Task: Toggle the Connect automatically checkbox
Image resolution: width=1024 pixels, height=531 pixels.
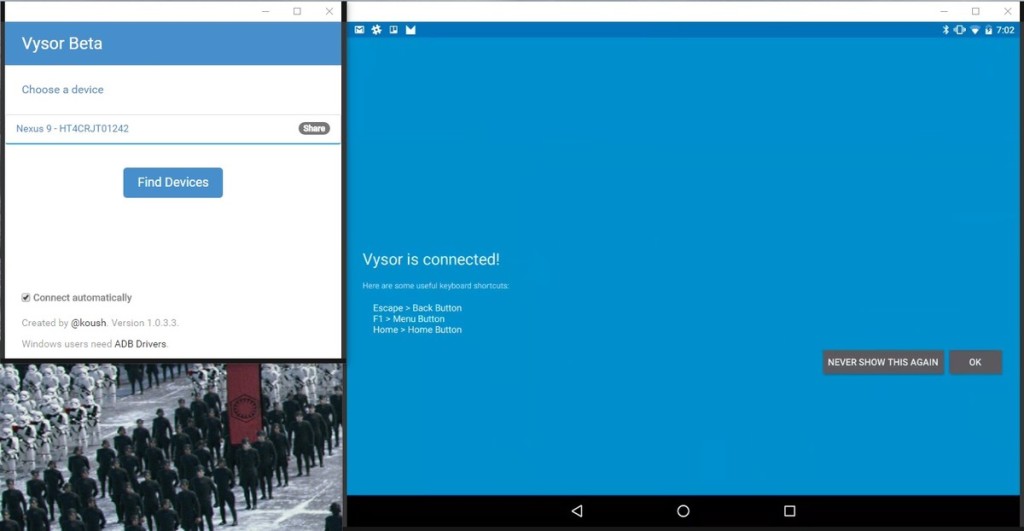Action: tap(25, 298)
